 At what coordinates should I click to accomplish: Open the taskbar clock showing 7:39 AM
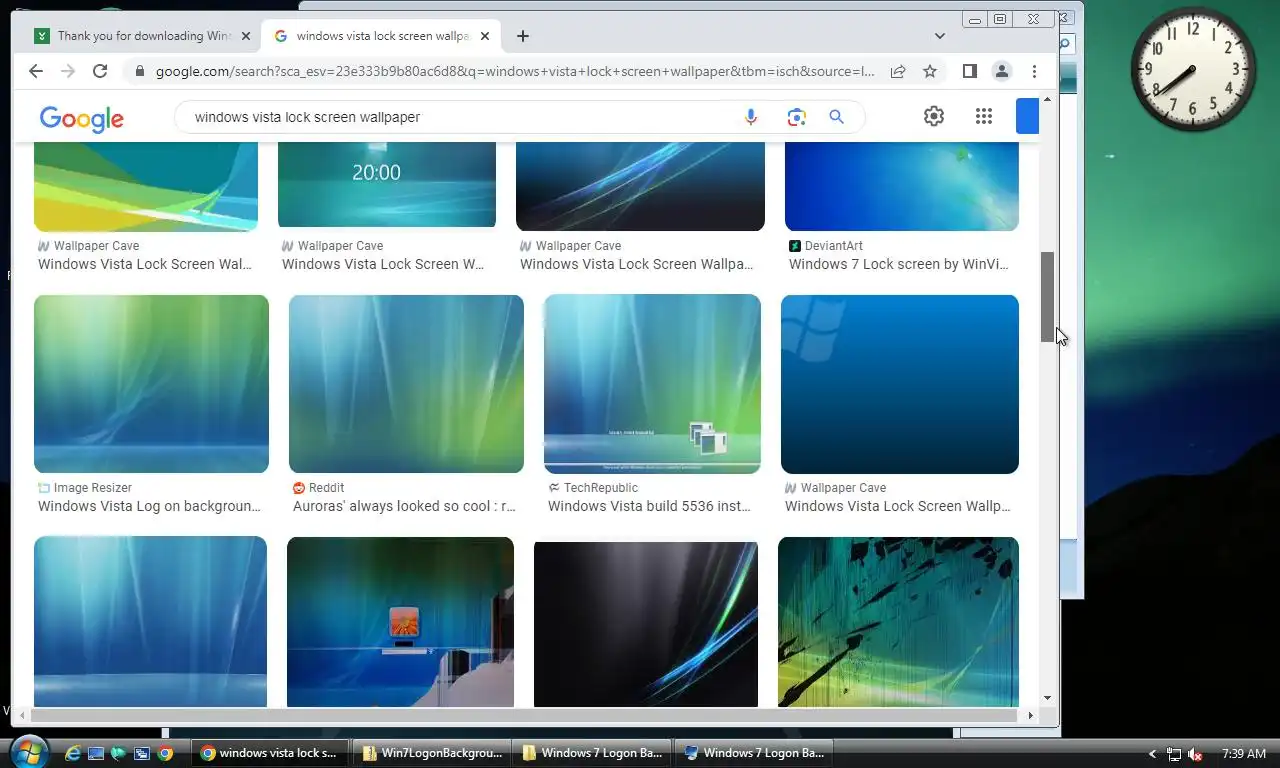(x=1244, y=754)
